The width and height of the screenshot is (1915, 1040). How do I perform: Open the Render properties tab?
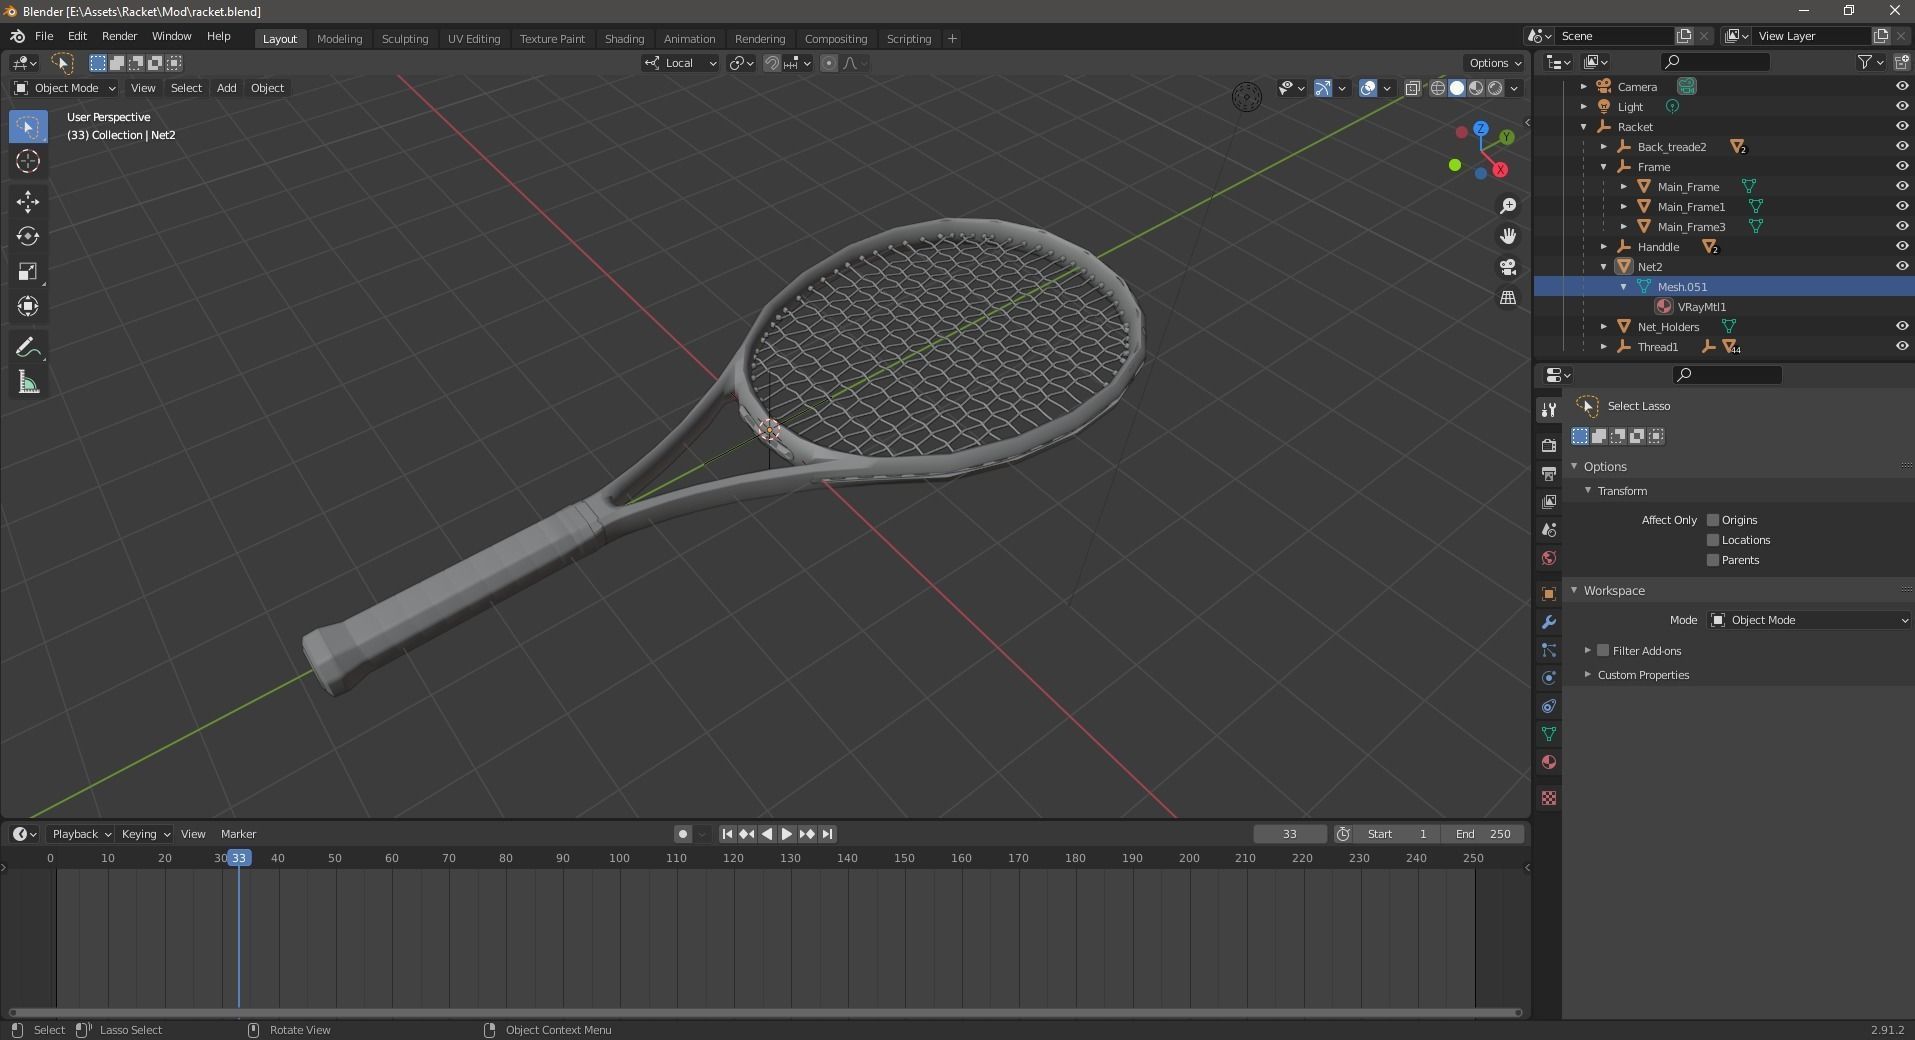pyautogui.click(x=1549, y=445)
